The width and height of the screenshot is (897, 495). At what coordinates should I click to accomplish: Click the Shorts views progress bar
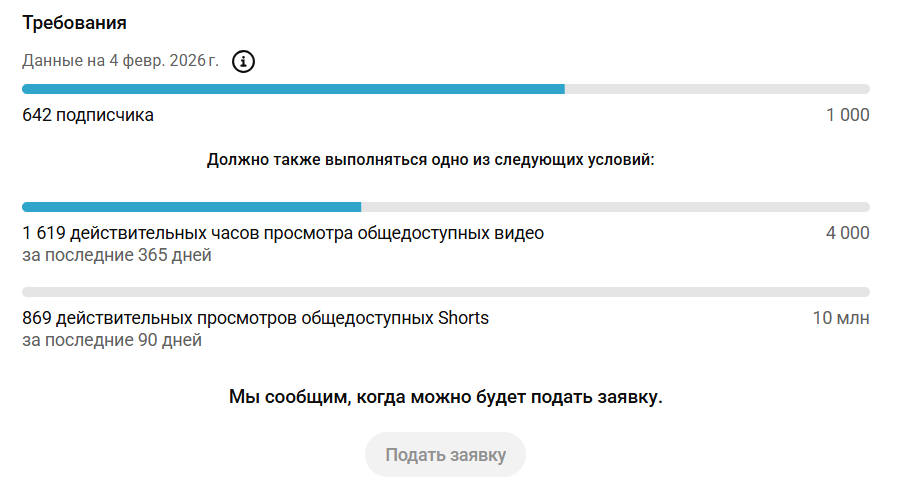pyautogui.click(x=445, y=292)
